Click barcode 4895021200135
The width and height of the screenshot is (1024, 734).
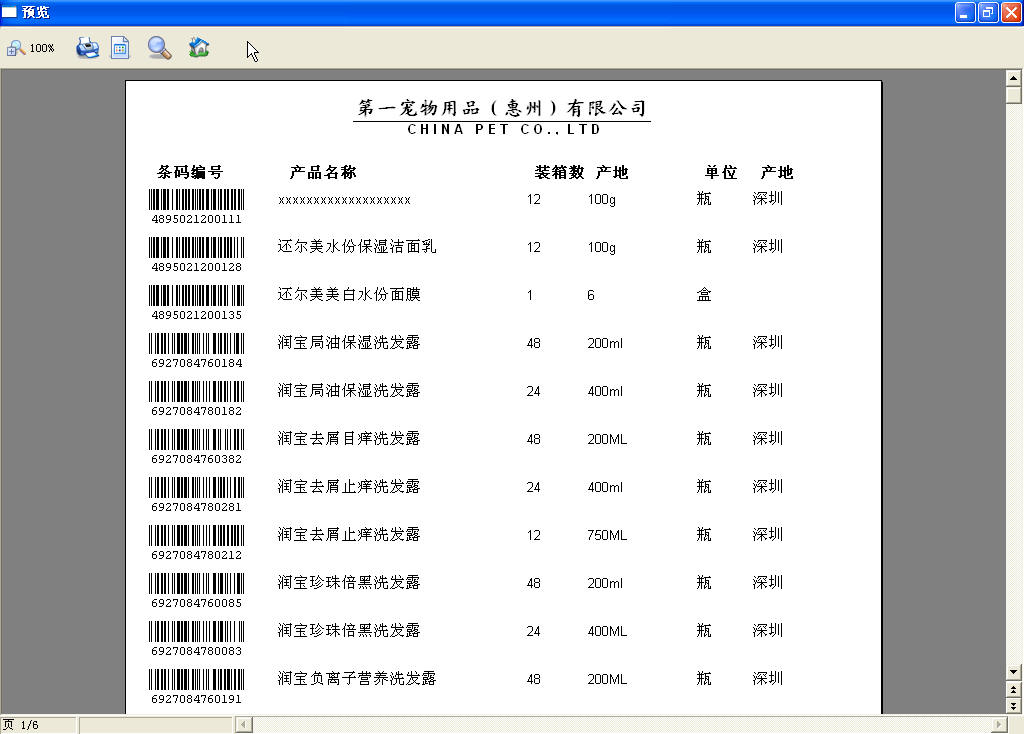point(197,302)
